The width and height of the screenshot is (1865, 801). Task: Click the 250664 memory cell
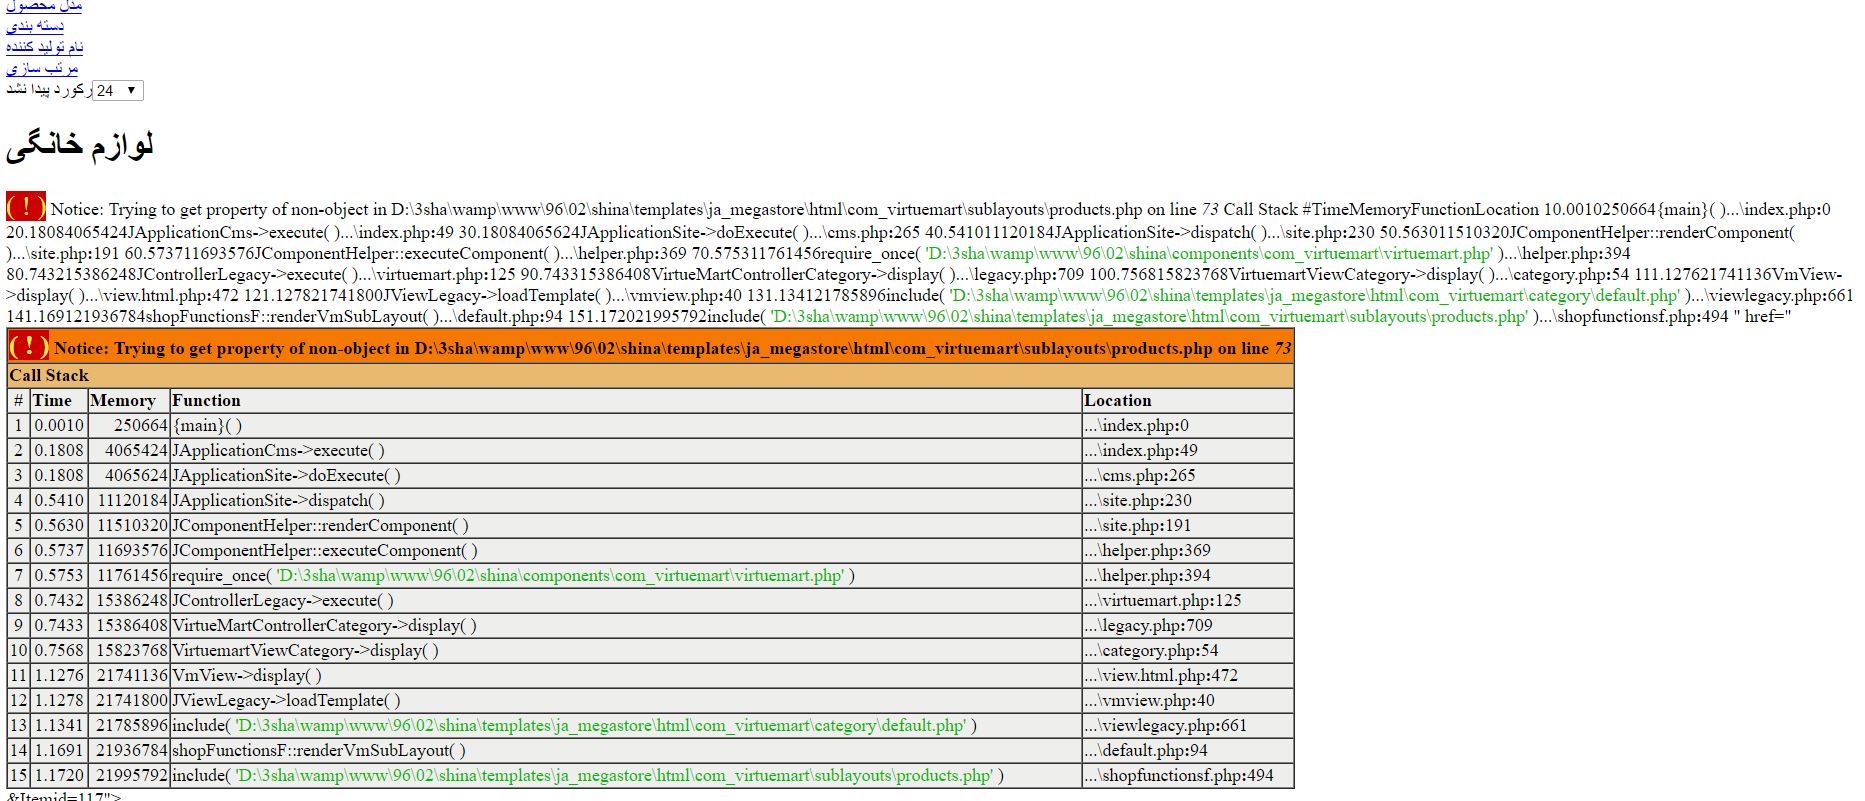(x=128, y=425)
